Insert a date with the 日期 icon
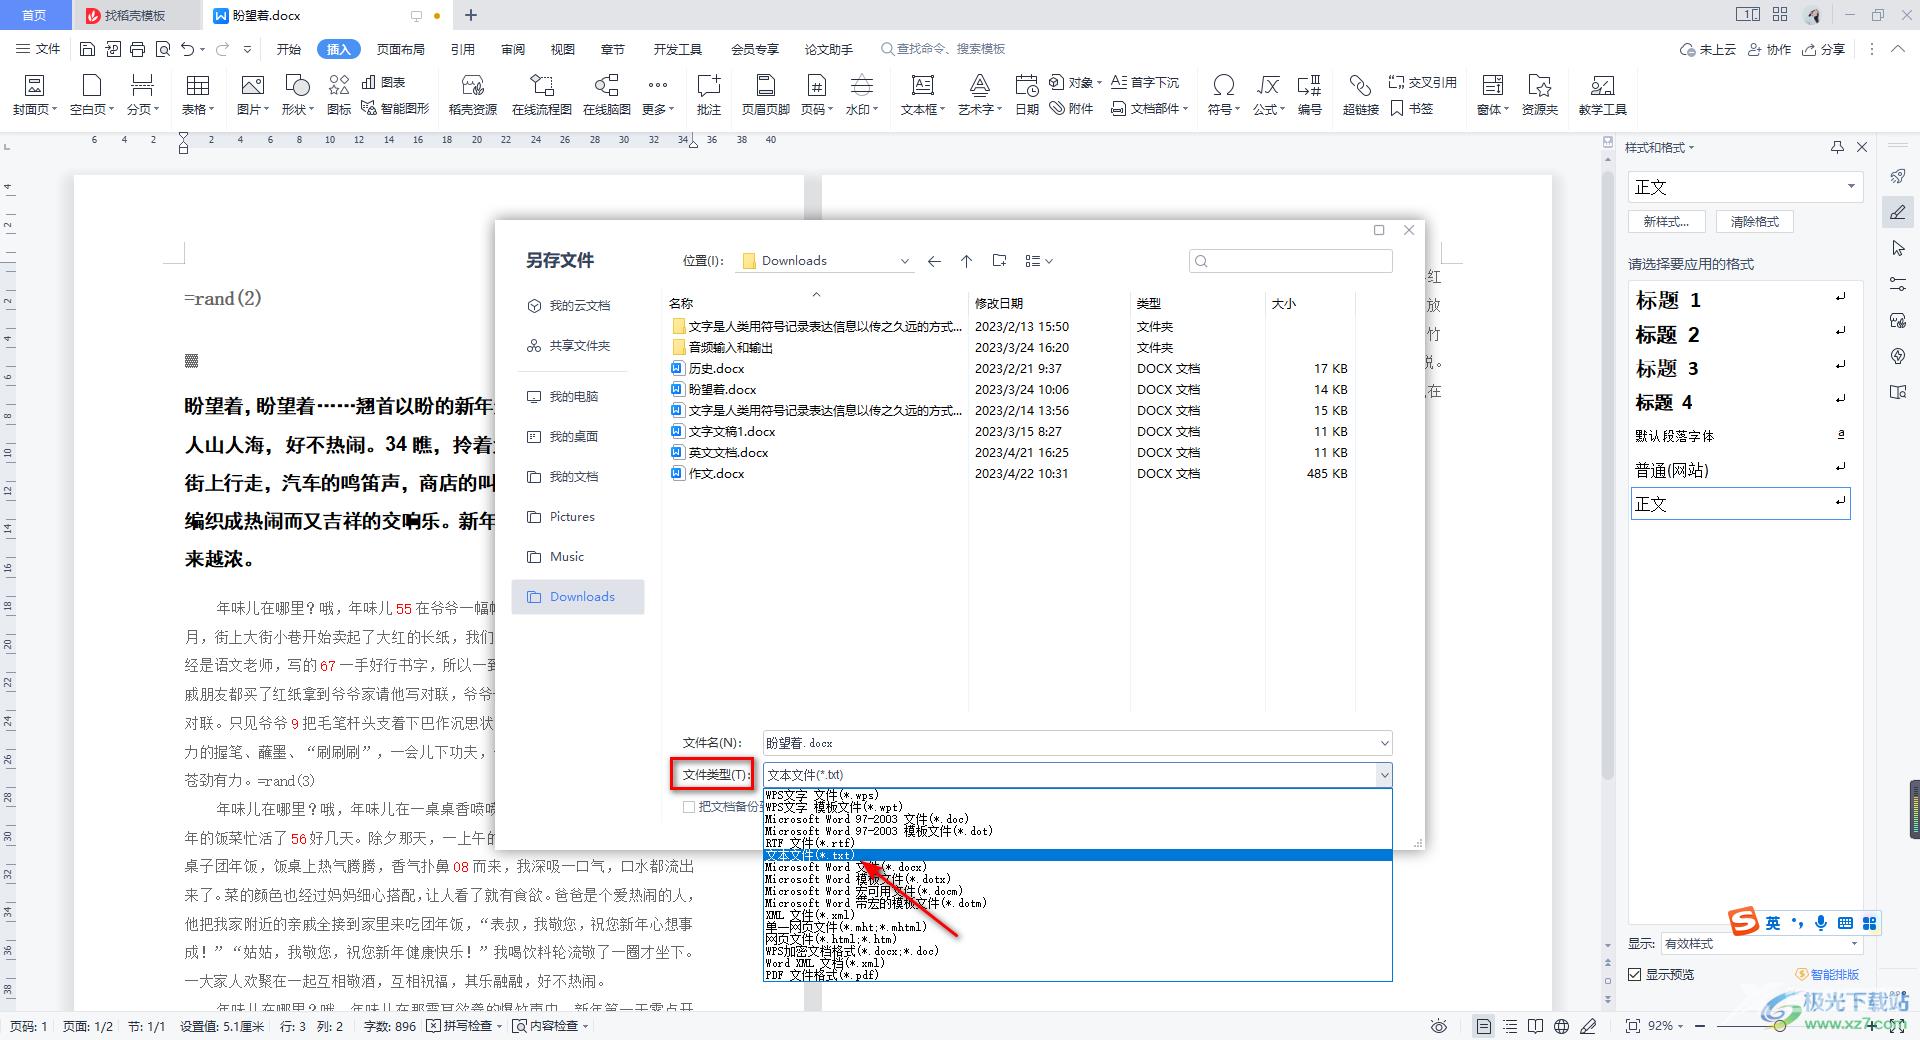The height and width of the screenshot is (1040, 1920). click(1026, 85)
